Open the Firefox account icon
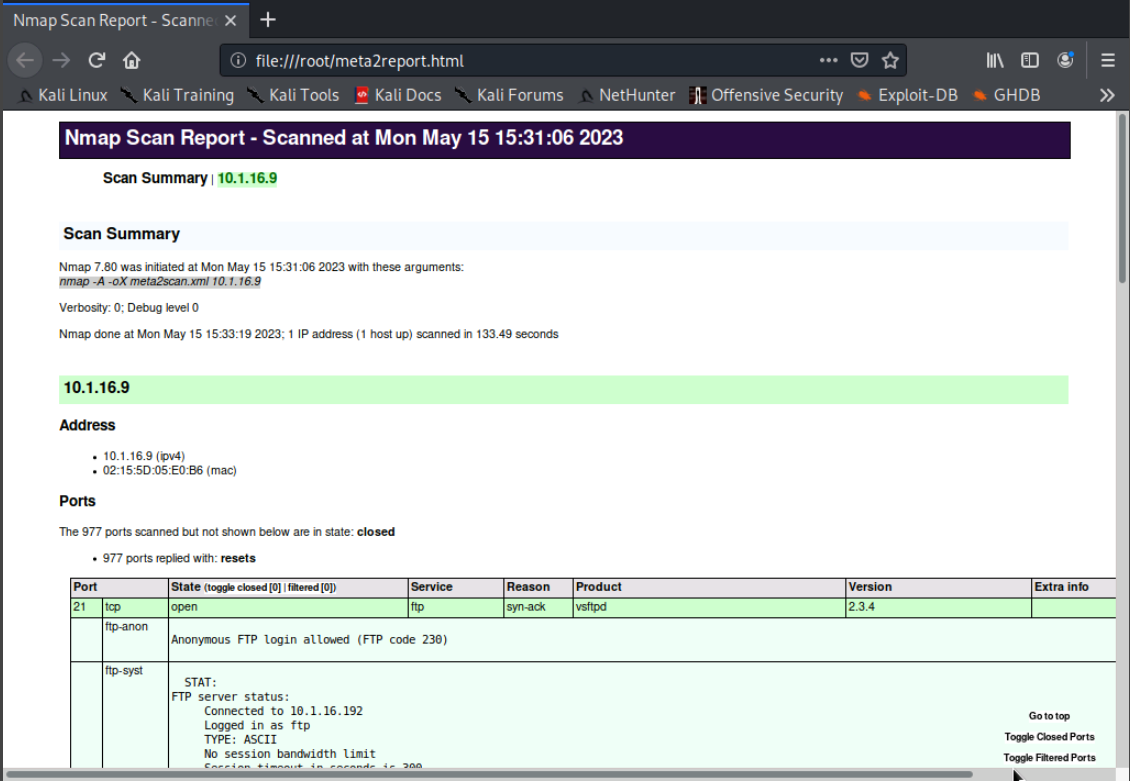The height and width of the screenshot is (781, 1130). pos(1065,61)
